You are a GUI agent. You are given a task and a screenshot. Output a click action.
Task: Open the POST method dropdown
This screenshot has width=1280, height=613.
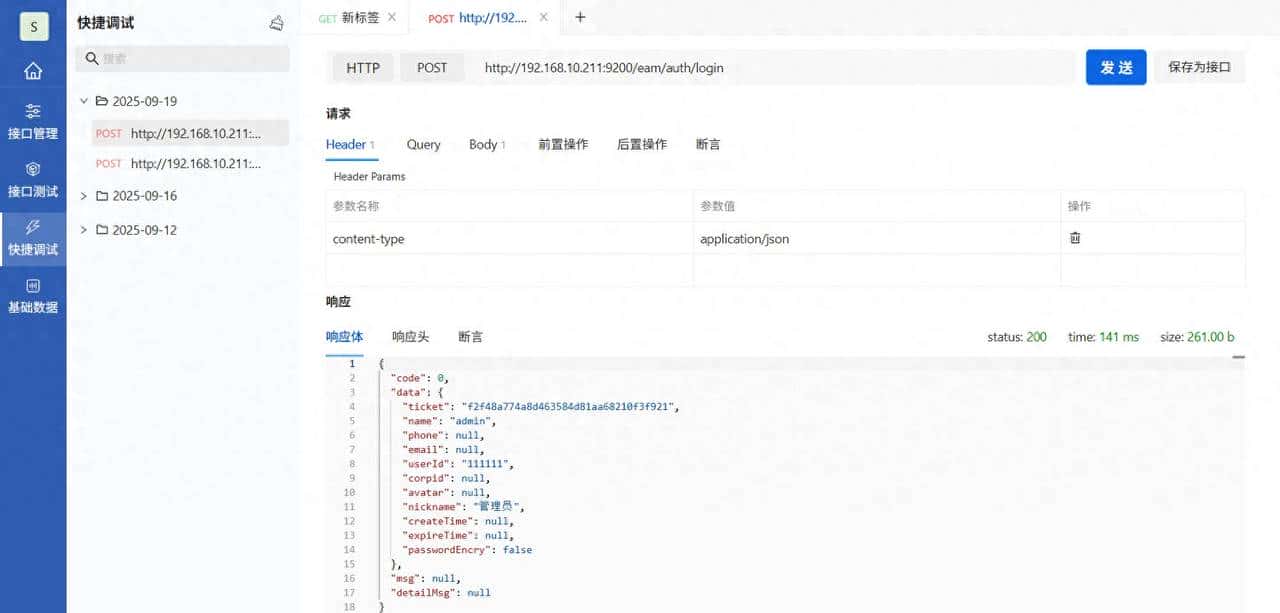pos(432,68)
